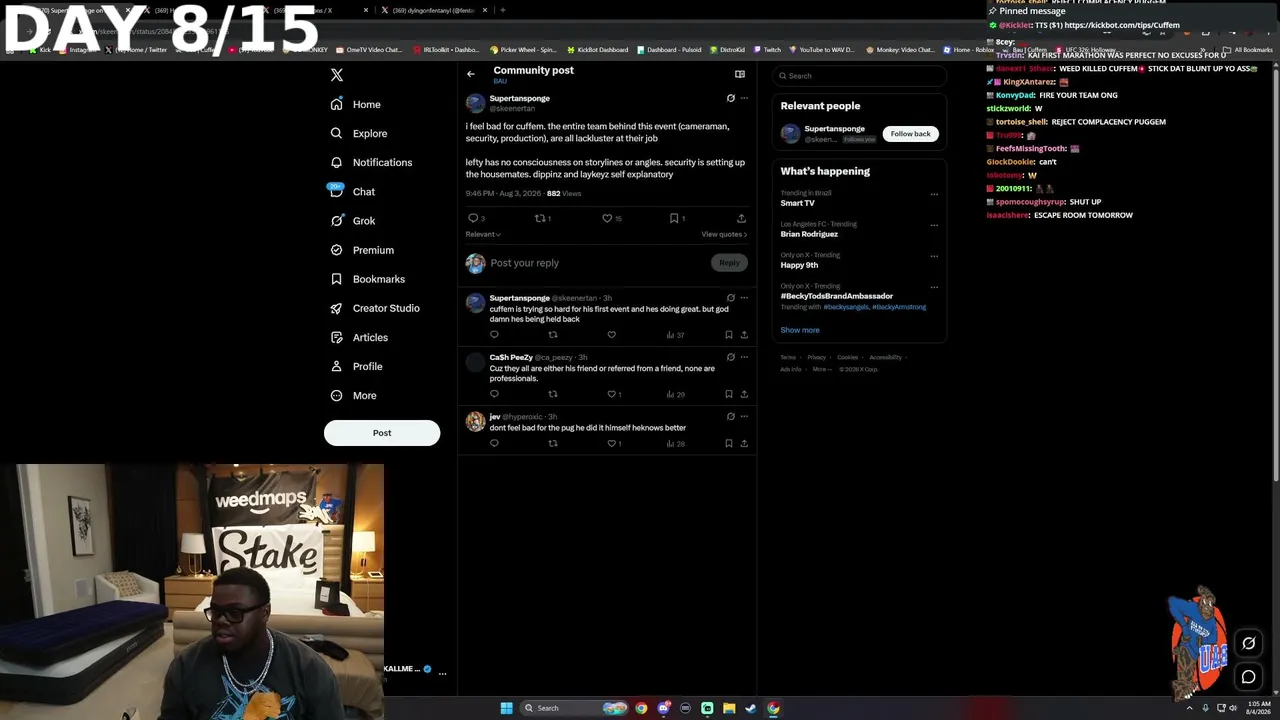The height and width of the screenshot is (720, 1280).
Task: Repost the main Supertansponge post
Action: (540, 218)
